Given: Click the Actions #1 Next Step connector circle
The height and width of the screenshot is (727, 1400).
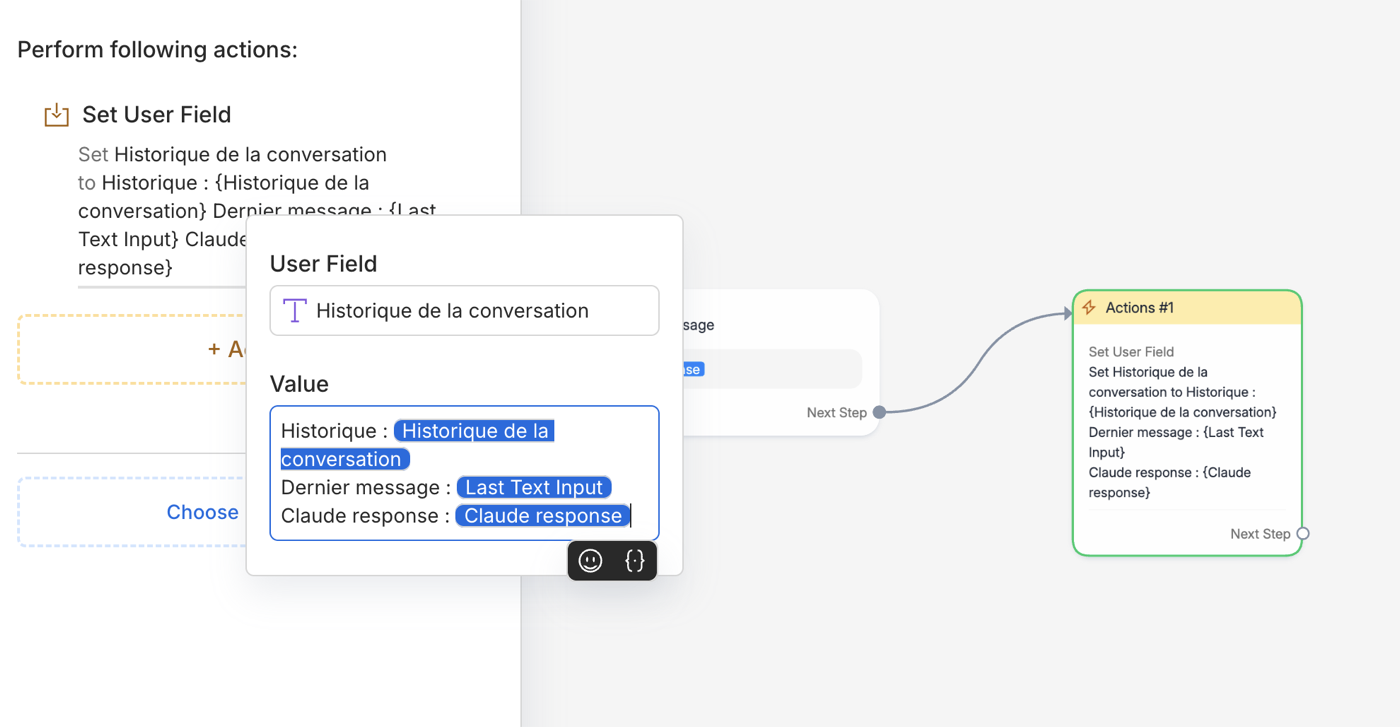Looking at the screenshot, I should click(1303, 534).
